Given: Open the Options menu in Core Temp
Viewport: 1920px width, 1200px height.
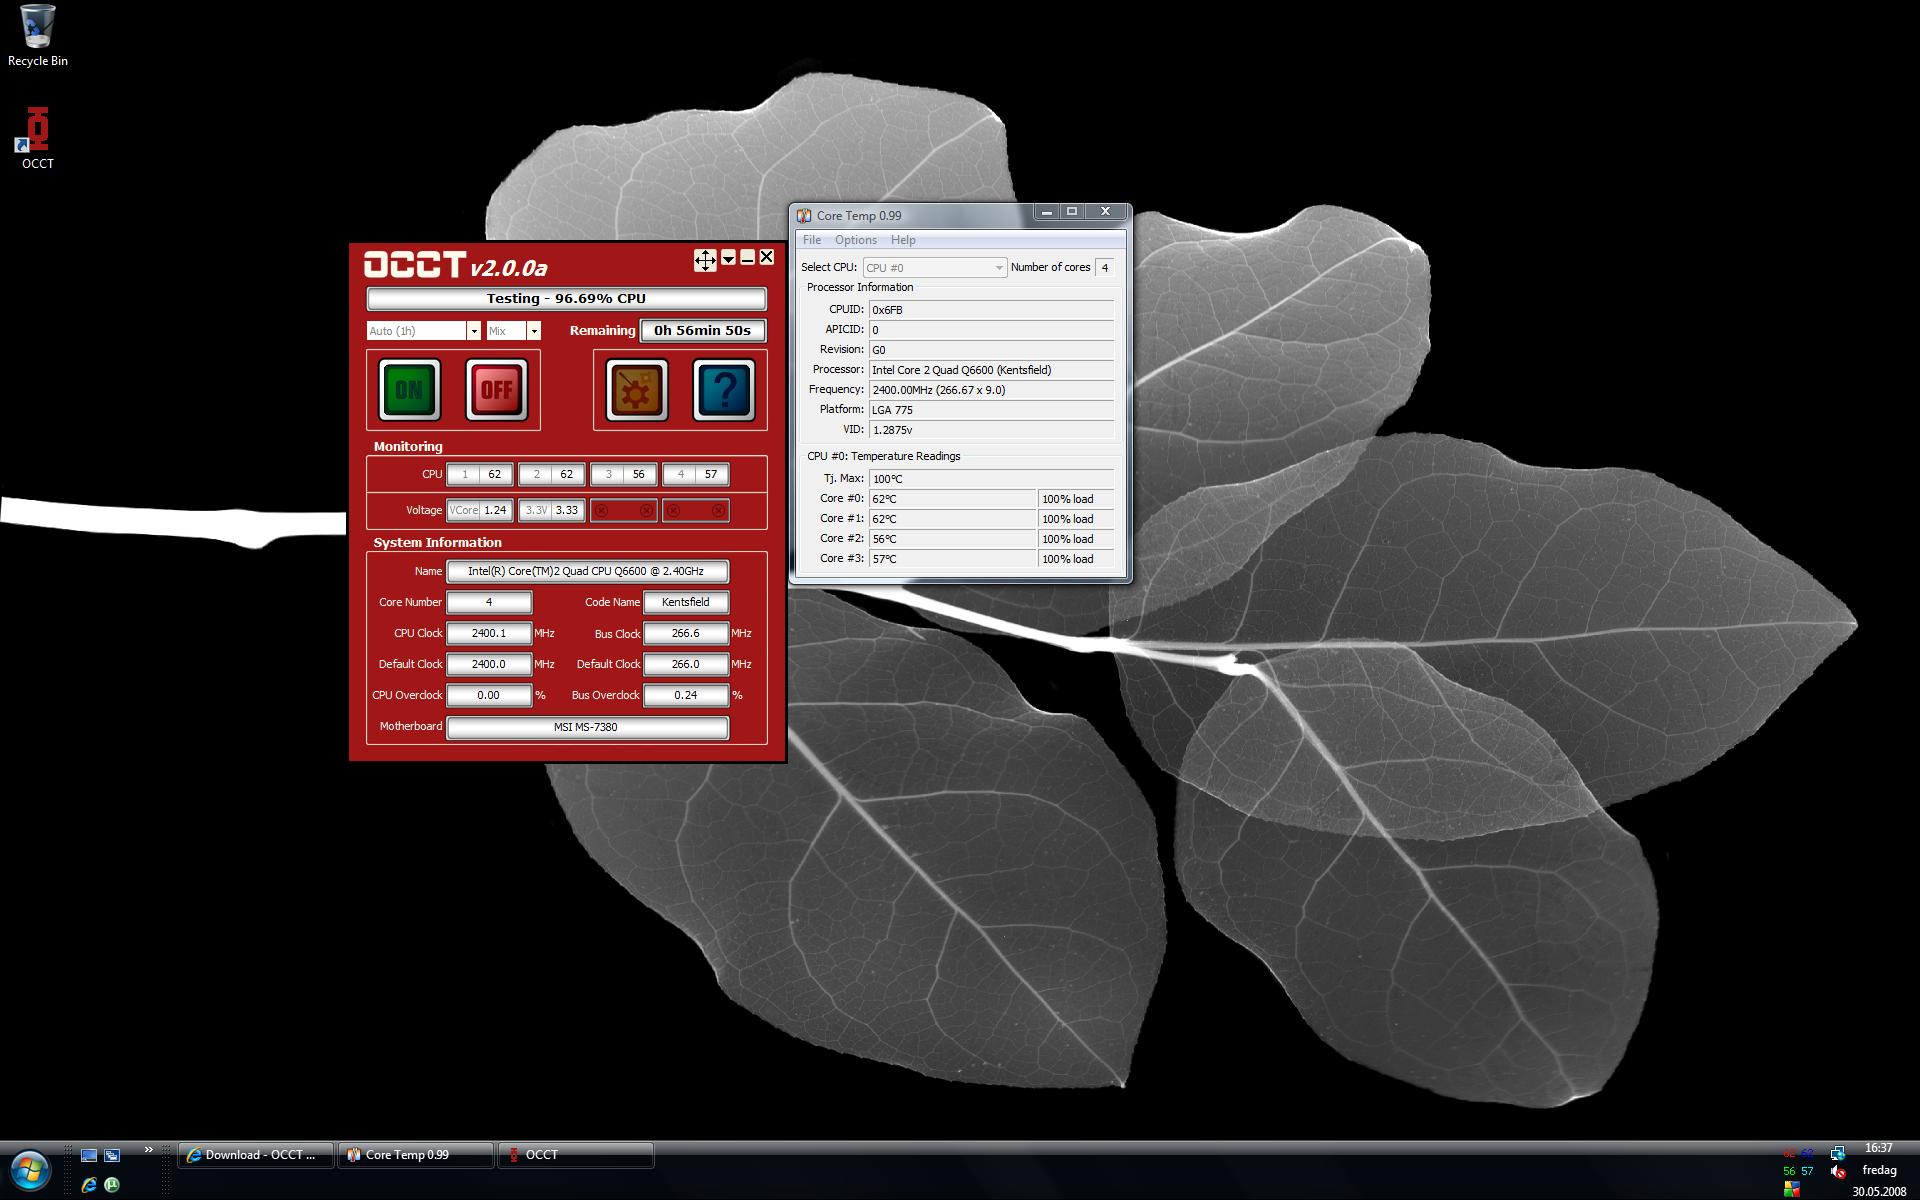Looking at the screenshot, I should [x=856, y=240].
